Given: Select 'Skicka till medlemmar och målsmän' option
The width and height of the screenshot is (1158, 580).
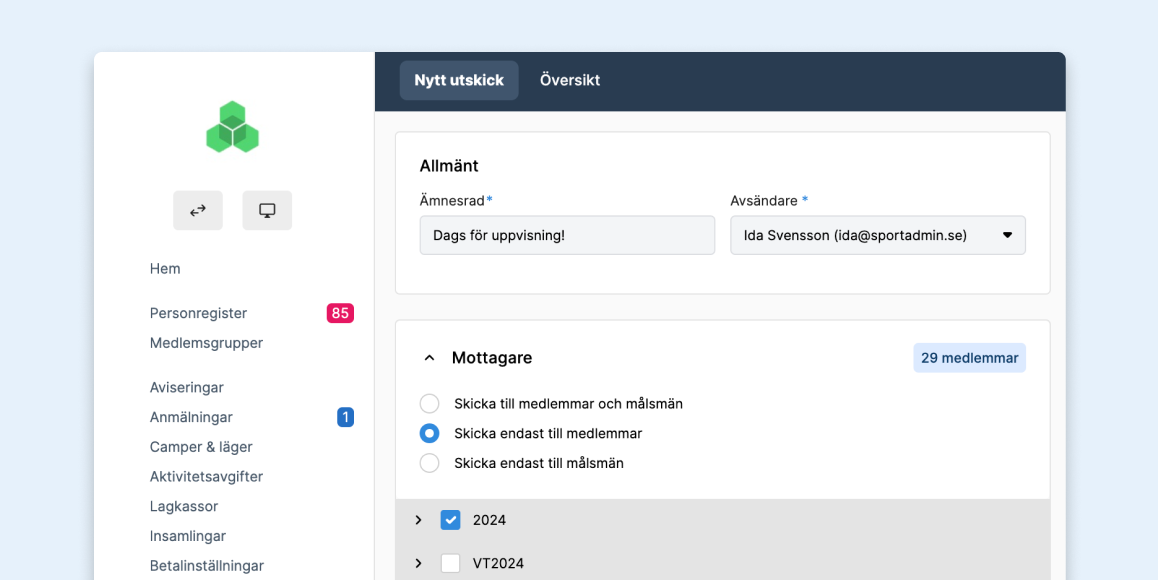Looking at the screenshot, I should pyautogui.click(x=429, y=404).
